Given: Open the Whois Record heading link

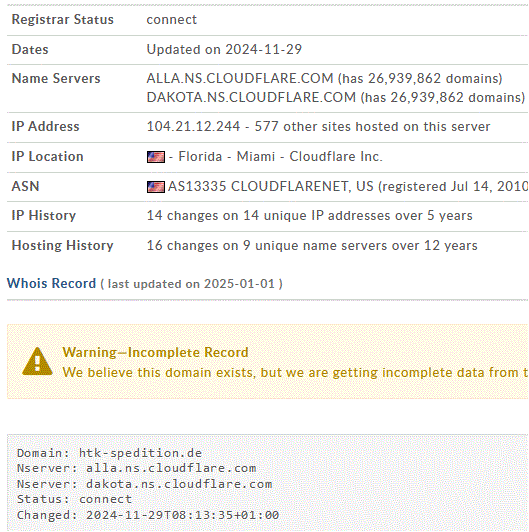Looking at the screenshot, I should pos(52,283).
